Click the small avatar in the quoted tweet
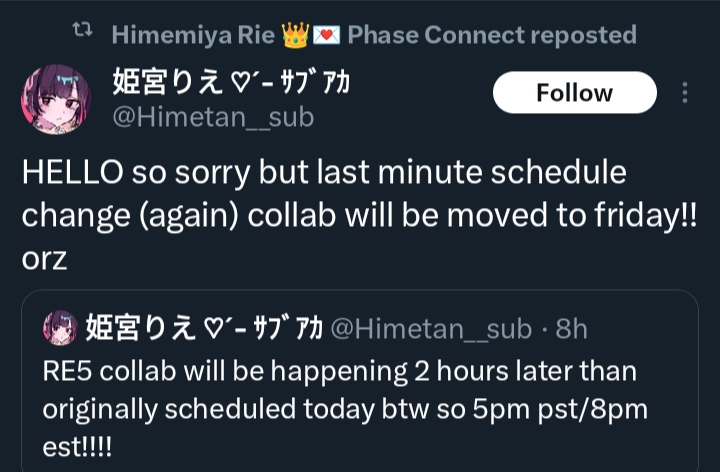 click(x=60, y=328)
